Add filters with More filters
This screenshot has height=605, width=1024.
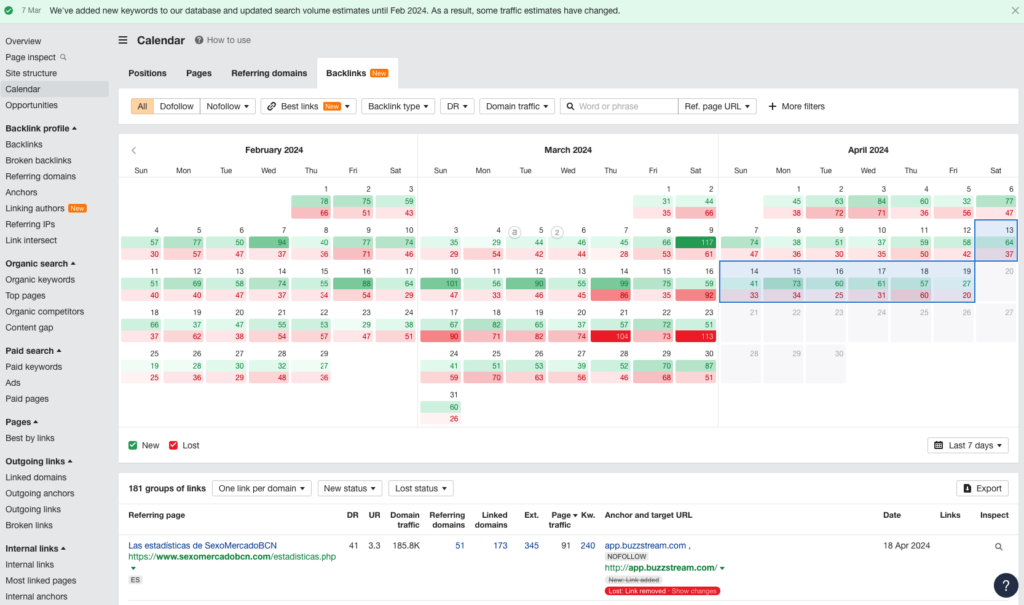(795, 105)
